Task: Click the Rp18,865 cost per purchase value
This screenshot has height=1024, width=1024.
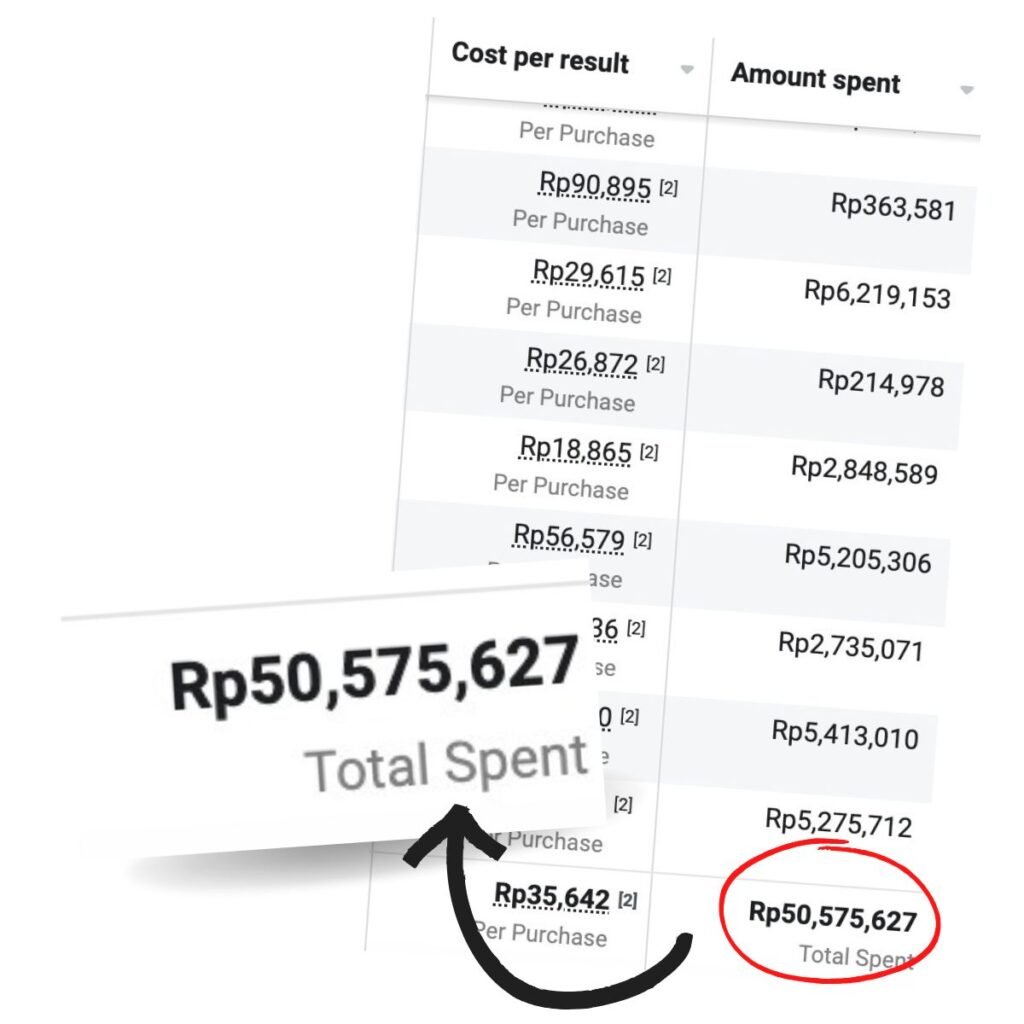Action: 576,449
